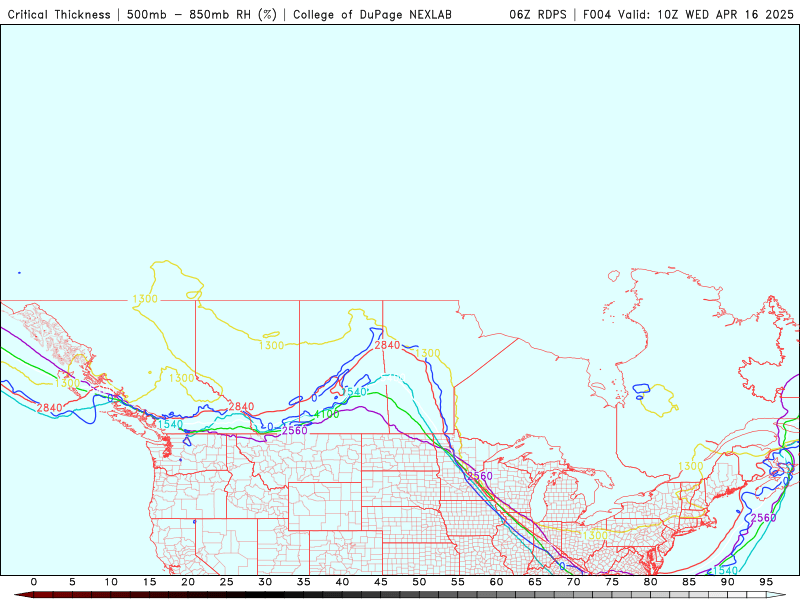Image resolution: width=800 pixels, height=600 pixels.
Task: Click the color bar tick label '65'
Action: pos(535,582)
